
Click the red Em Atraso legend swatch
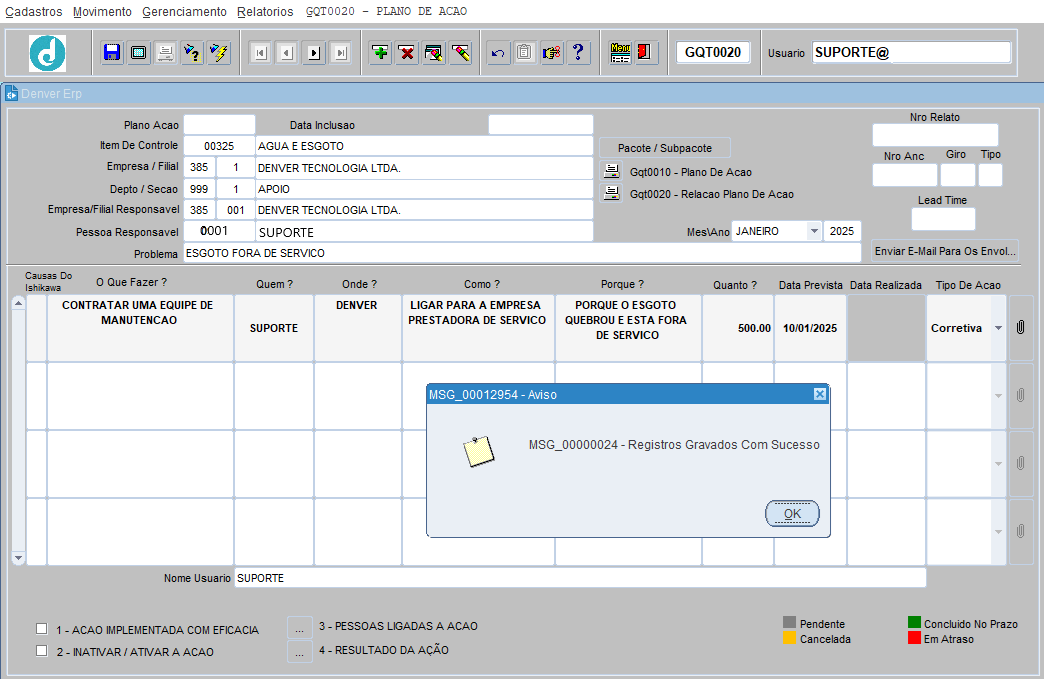click(x=914, y=638)
